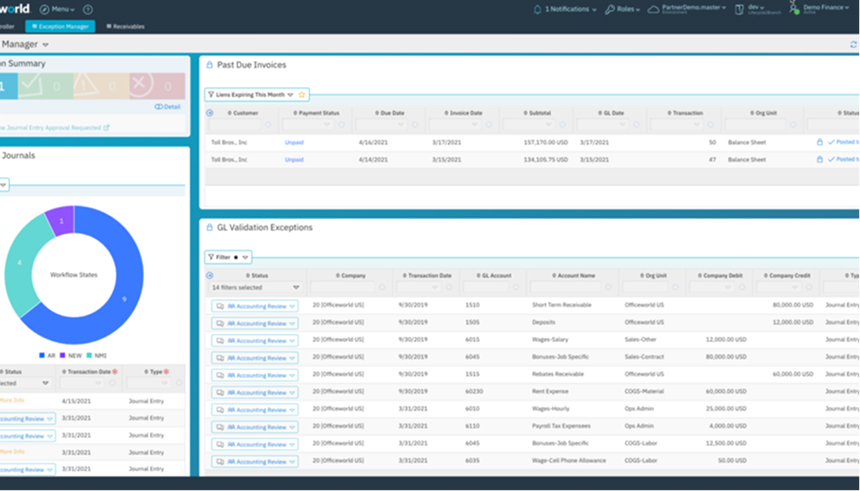The width and height of the screenshot is (860, 491).
Task: Switch to the Receivables tab
Action: [125, 26]
